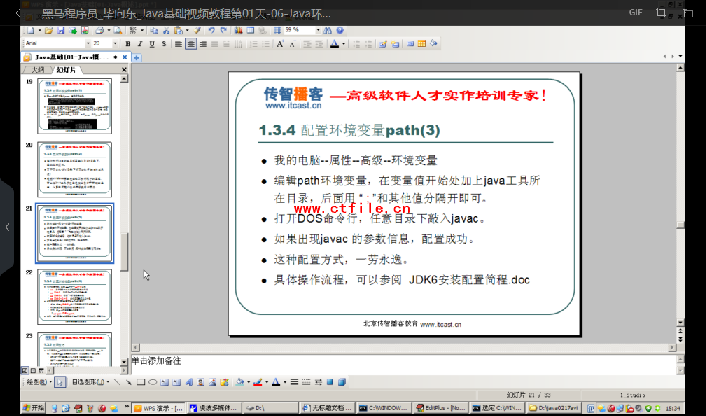Switch to the 大纲 outline tab
The width and height of the screenshot is (706, 416).
(37, 71)
